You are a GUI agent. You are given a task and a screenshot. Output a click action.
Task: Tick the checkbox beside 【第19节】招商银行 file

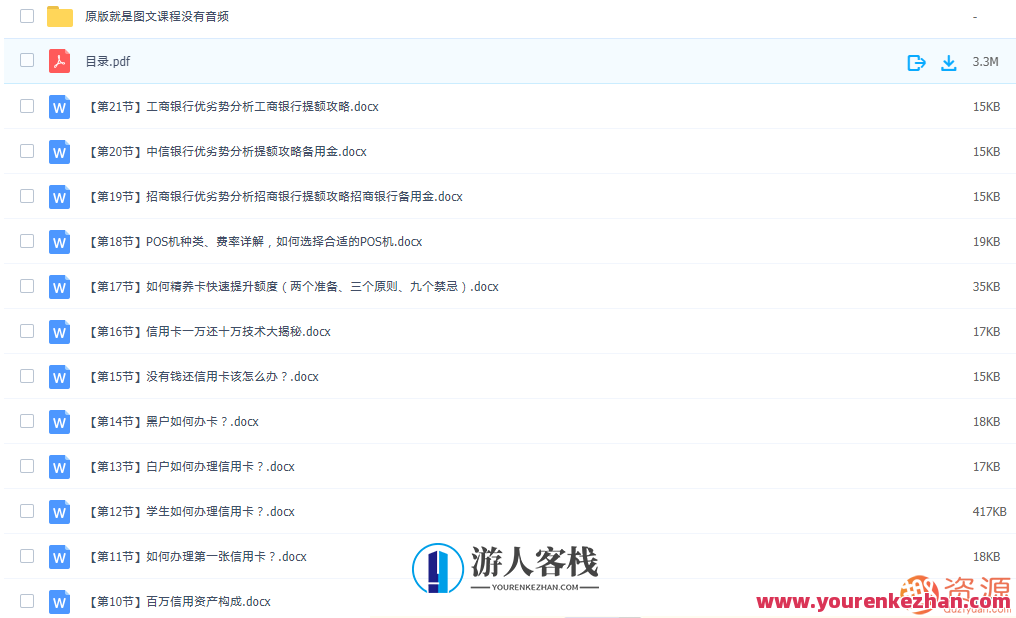(26, 196)
